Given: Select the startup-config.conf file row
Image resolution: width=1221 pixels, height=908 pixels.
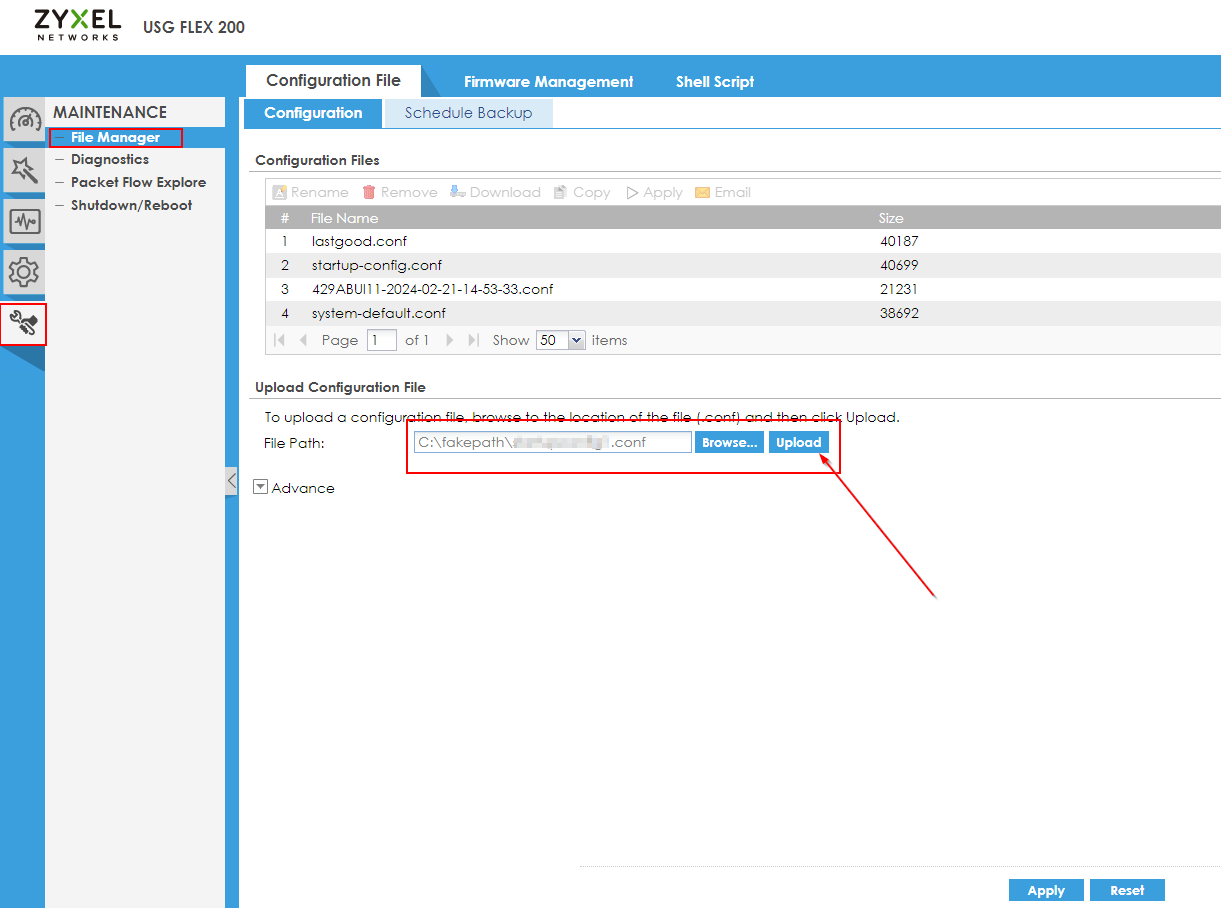Looking at the screenshot, I should pos(376,265).
